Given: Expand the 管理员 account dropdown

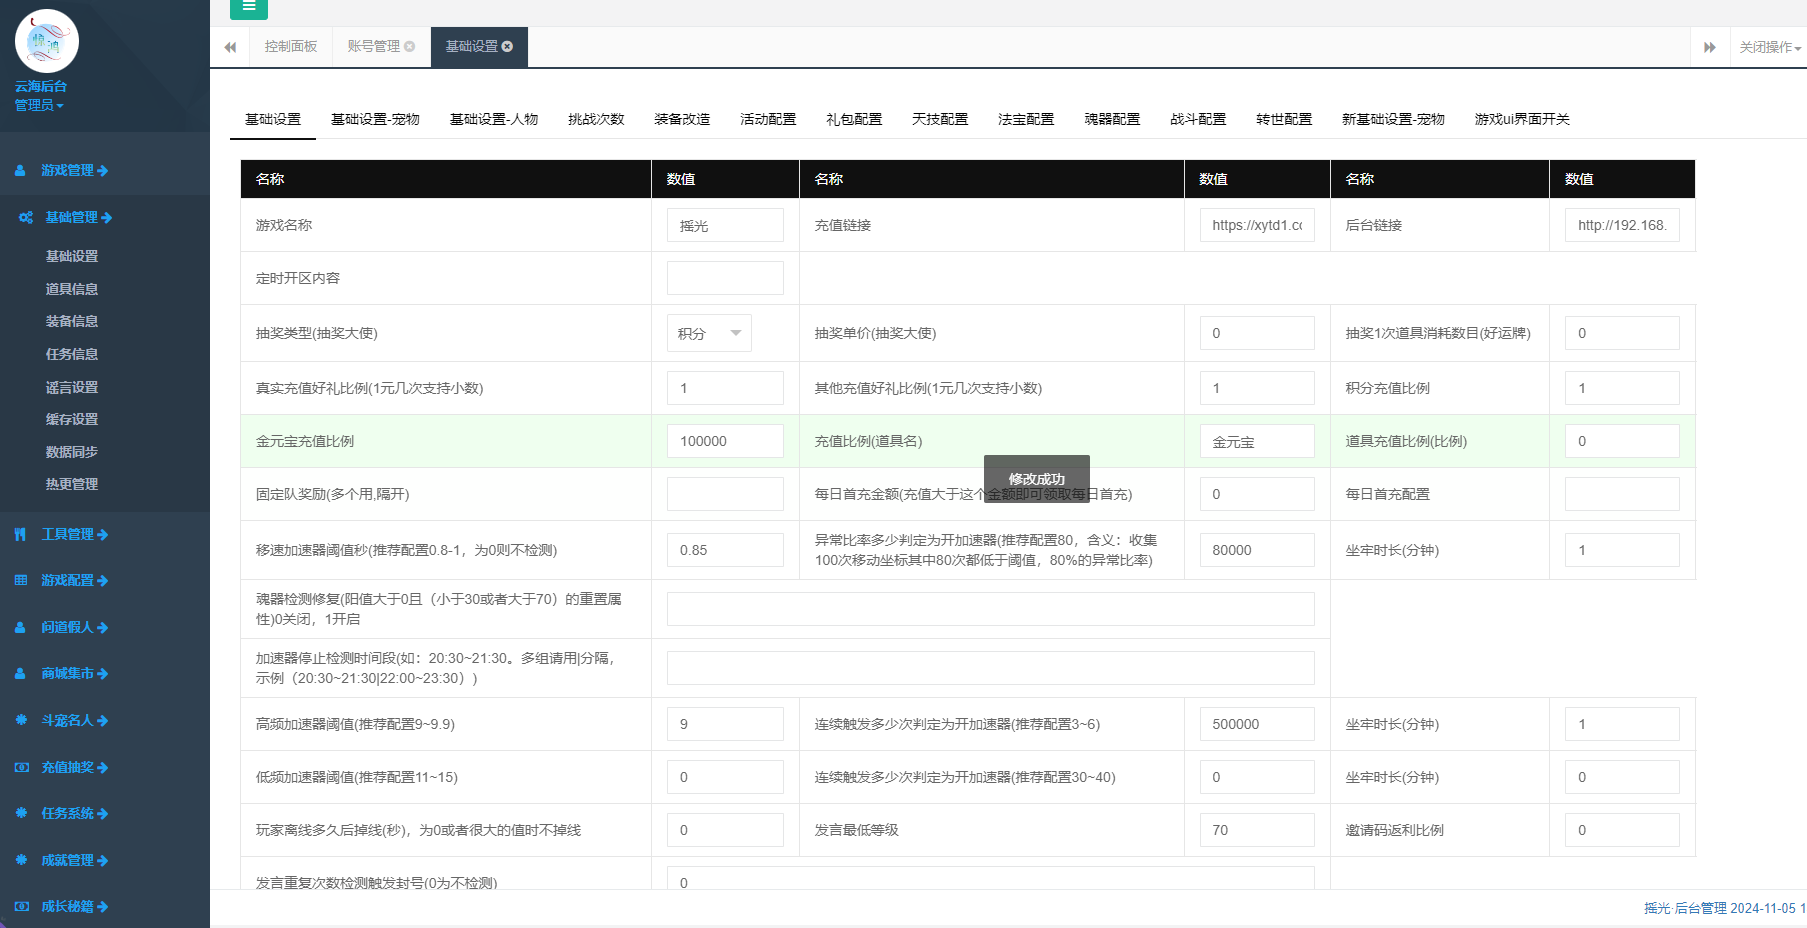Looking at the screenshot, I should click(39, 105).
